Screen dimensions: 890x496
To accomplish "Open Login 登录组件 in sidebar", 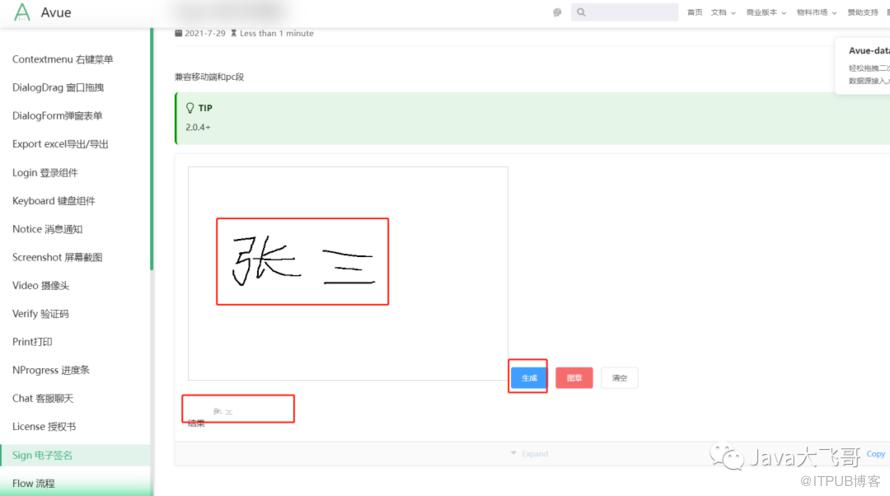I will pyautogui.click(x=45, y=173).
